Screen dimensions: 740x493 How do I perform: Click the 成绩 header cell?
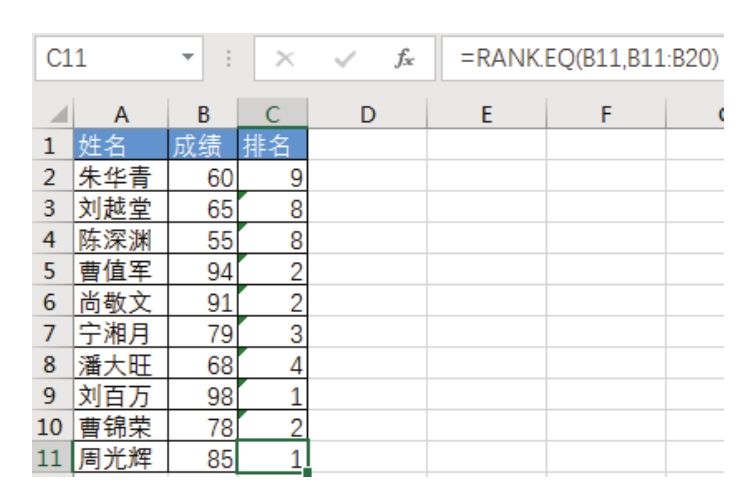click(202, 147)
